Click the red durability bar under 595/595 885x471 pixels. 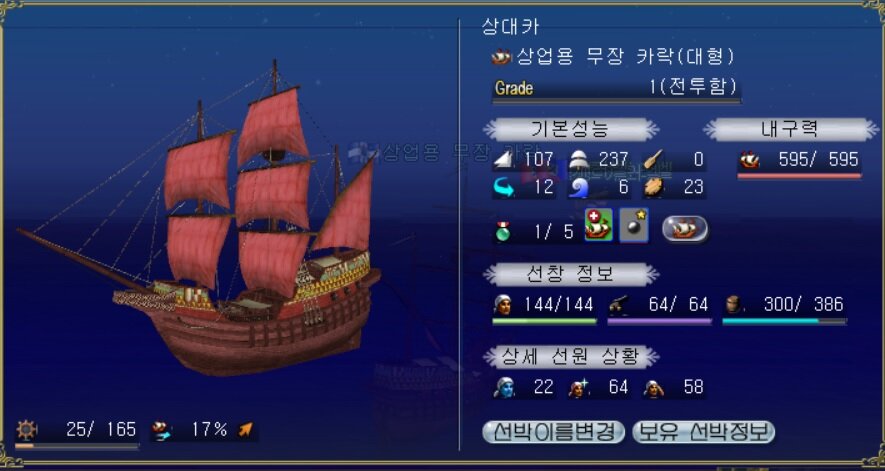tap(799, 176)
